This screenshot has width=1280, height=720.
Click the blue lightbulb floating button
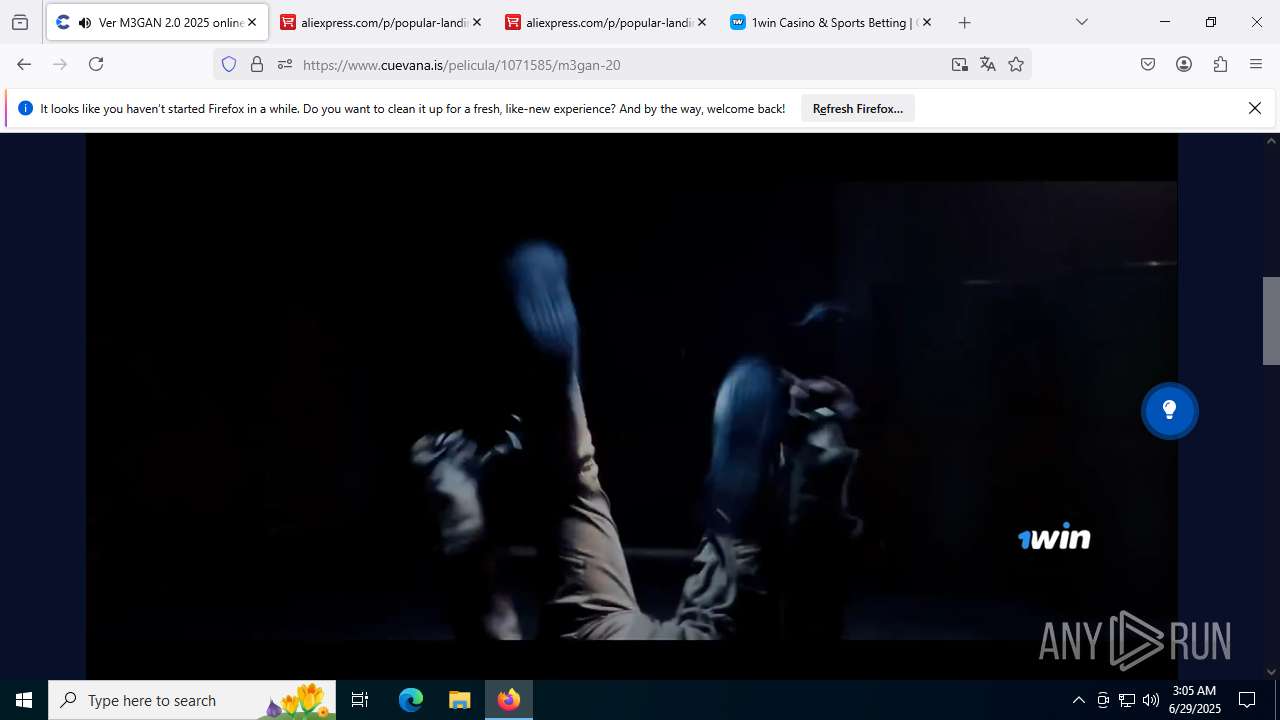[1170, 411]
